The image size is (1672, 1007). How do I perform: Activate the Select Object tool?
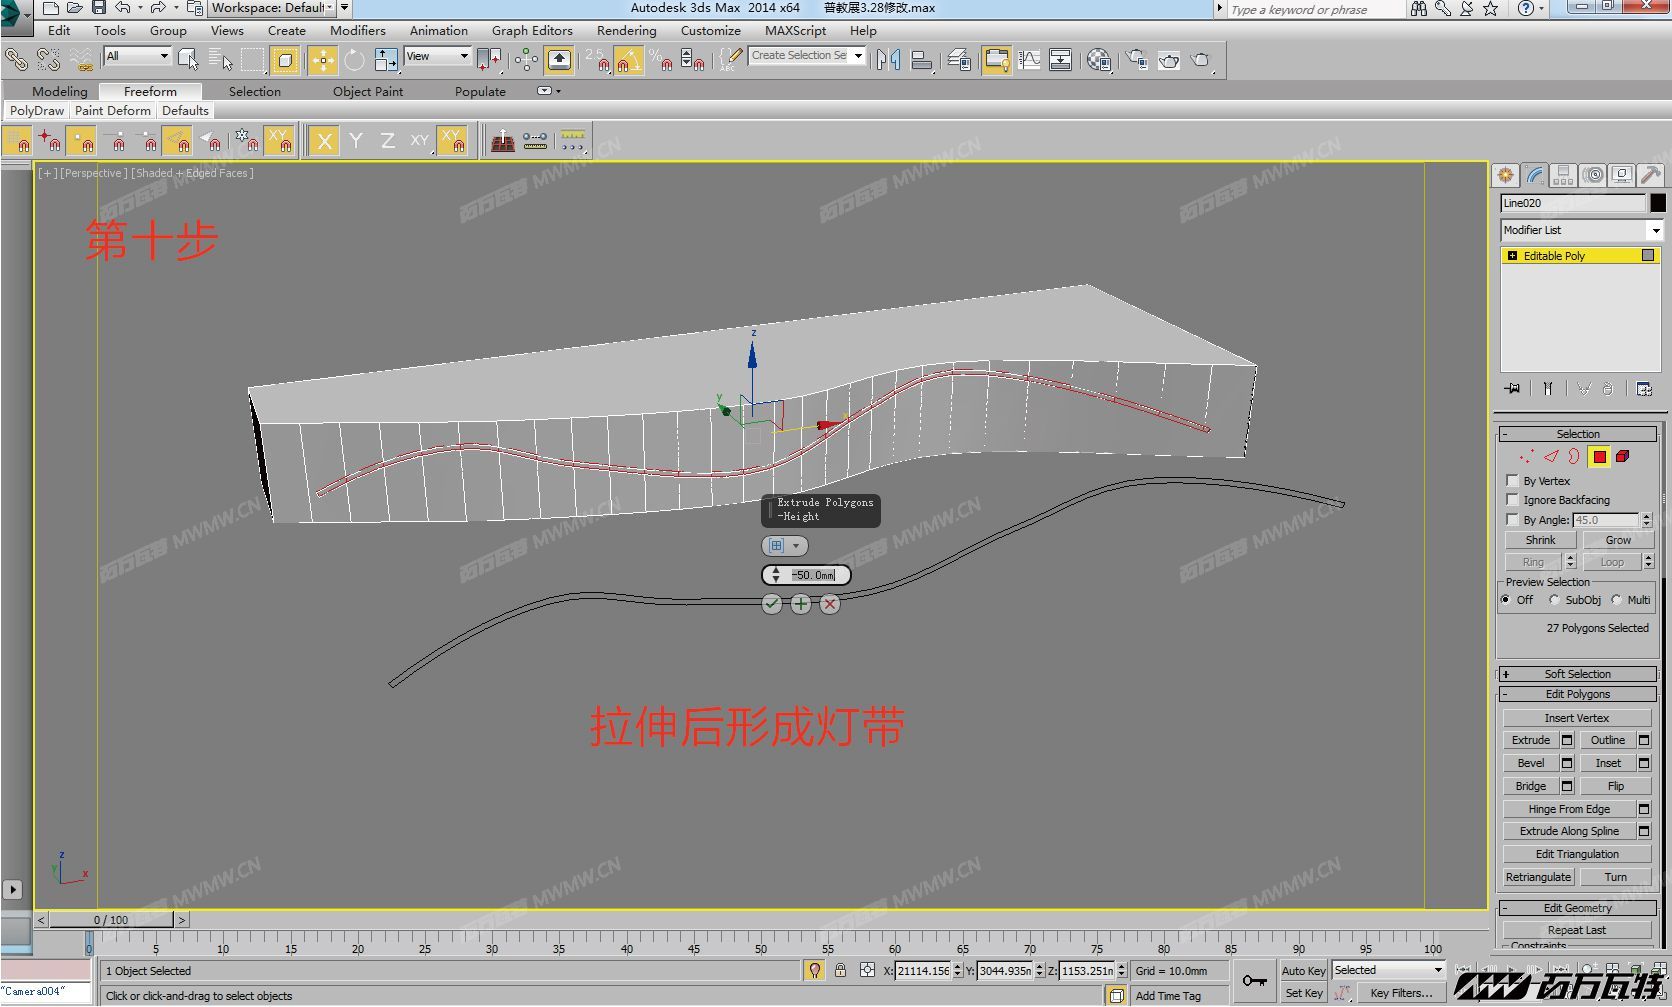187,60
